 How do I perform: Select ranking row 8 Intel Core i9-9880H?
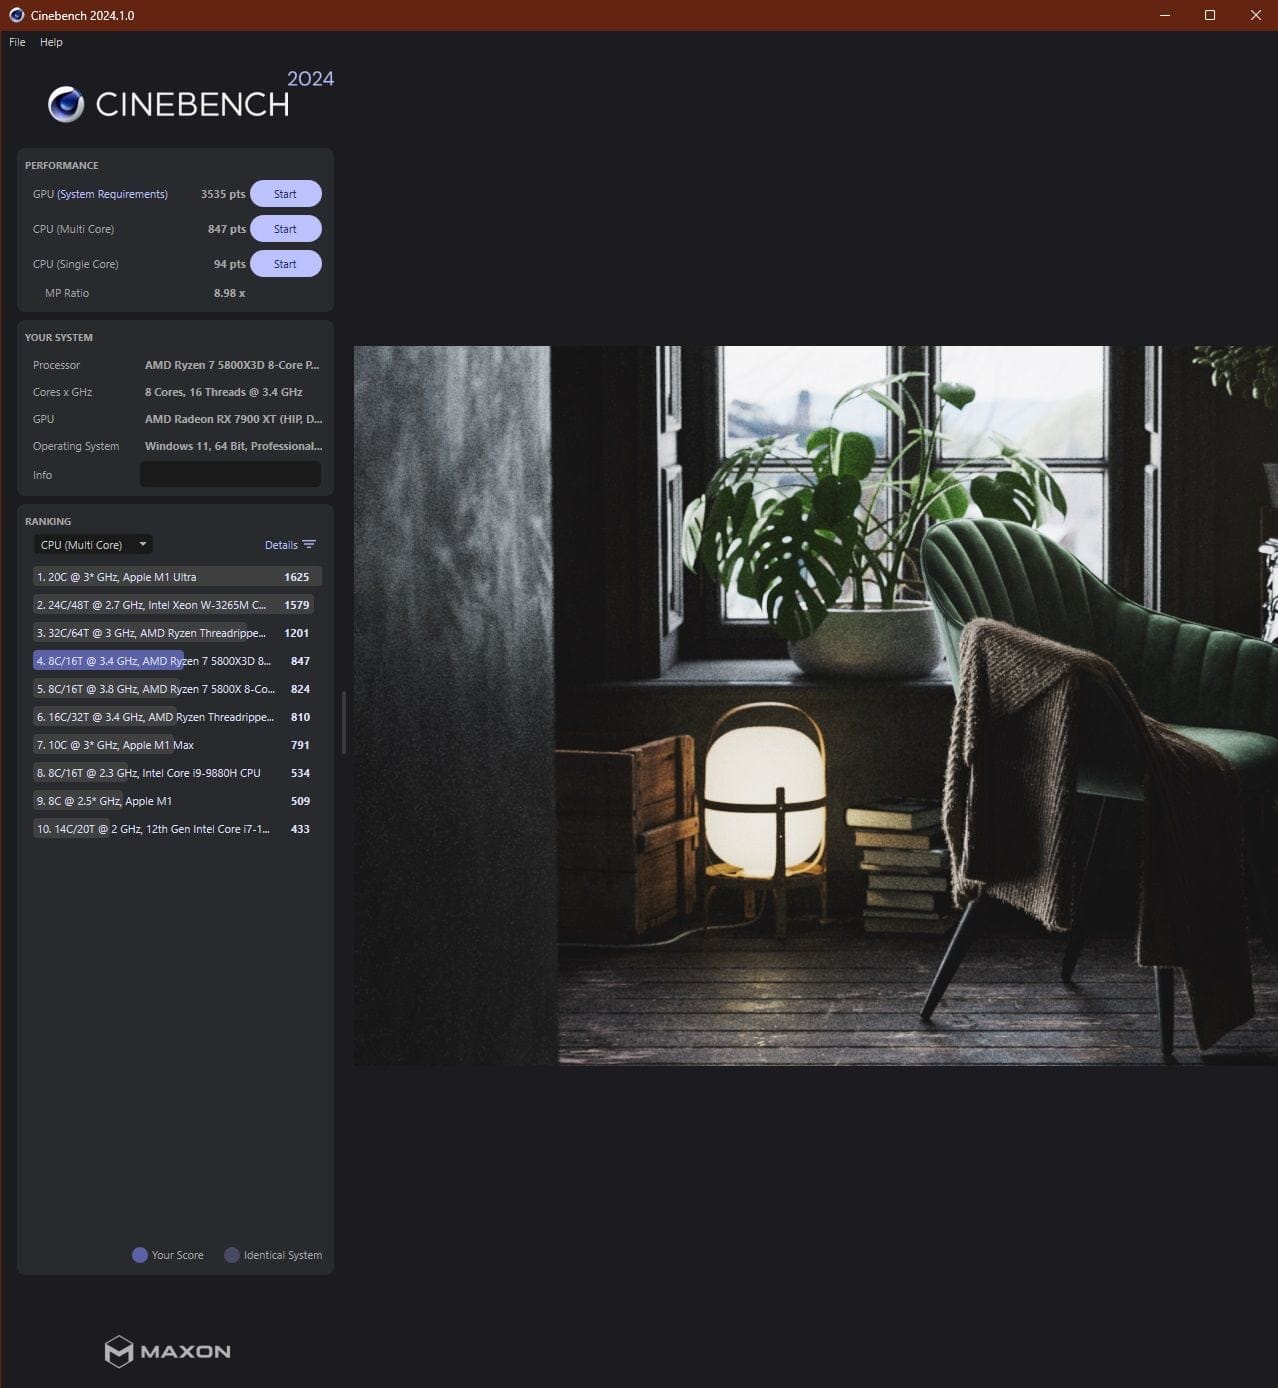(177, 773)
